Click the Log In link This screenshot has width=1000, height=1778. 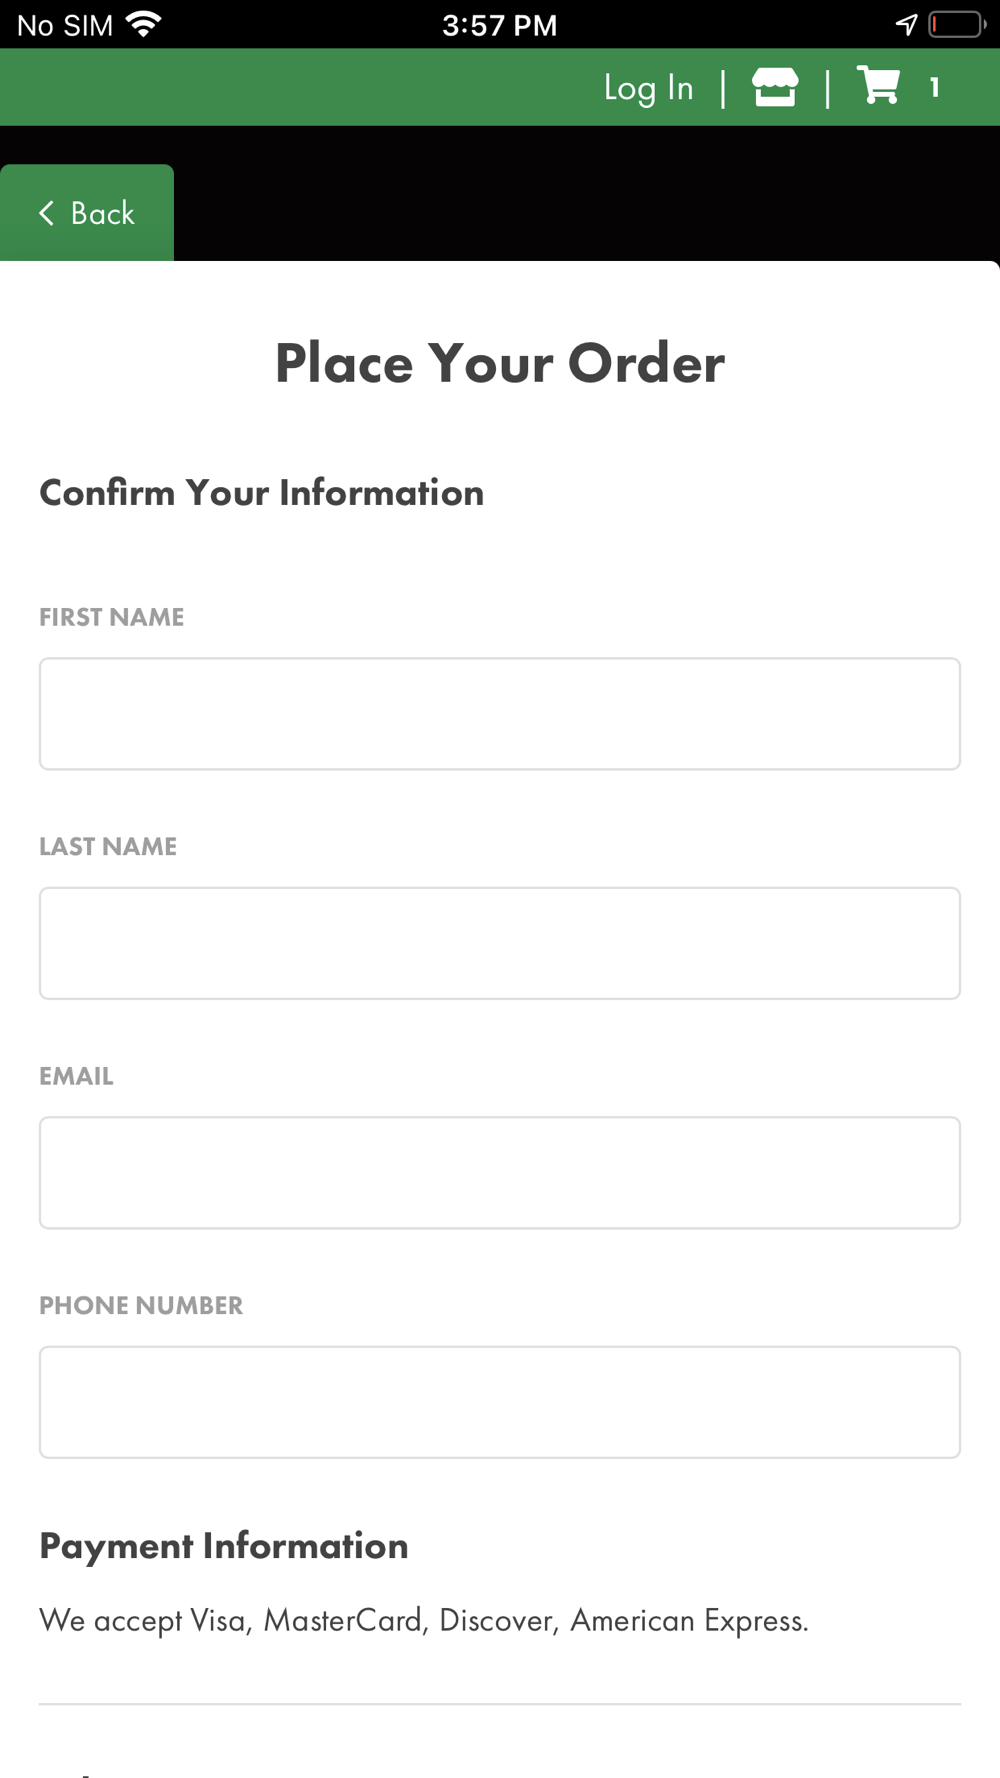(649, 88)
